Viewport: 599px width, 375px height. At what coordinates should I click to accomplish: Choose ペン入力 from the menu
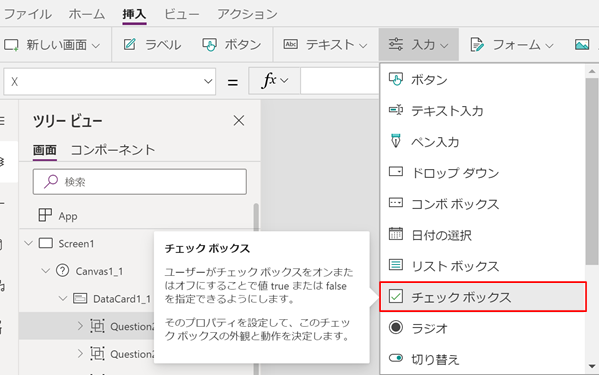483,142
